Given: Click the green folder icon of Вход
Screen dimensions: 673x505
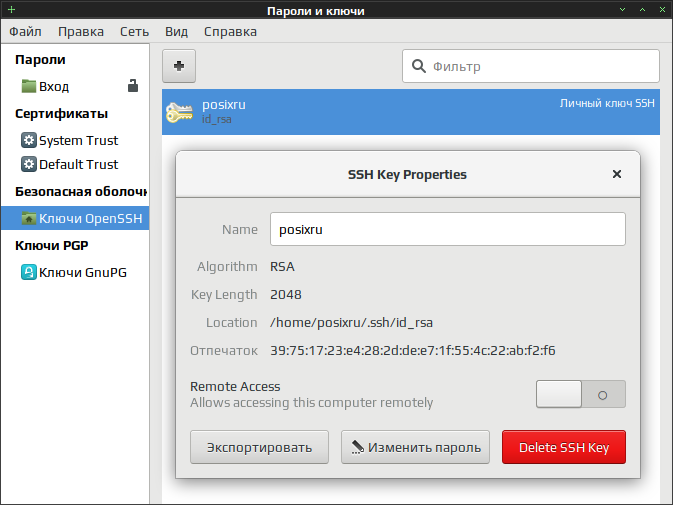Looking at the screenshot, I should [29, 86].
